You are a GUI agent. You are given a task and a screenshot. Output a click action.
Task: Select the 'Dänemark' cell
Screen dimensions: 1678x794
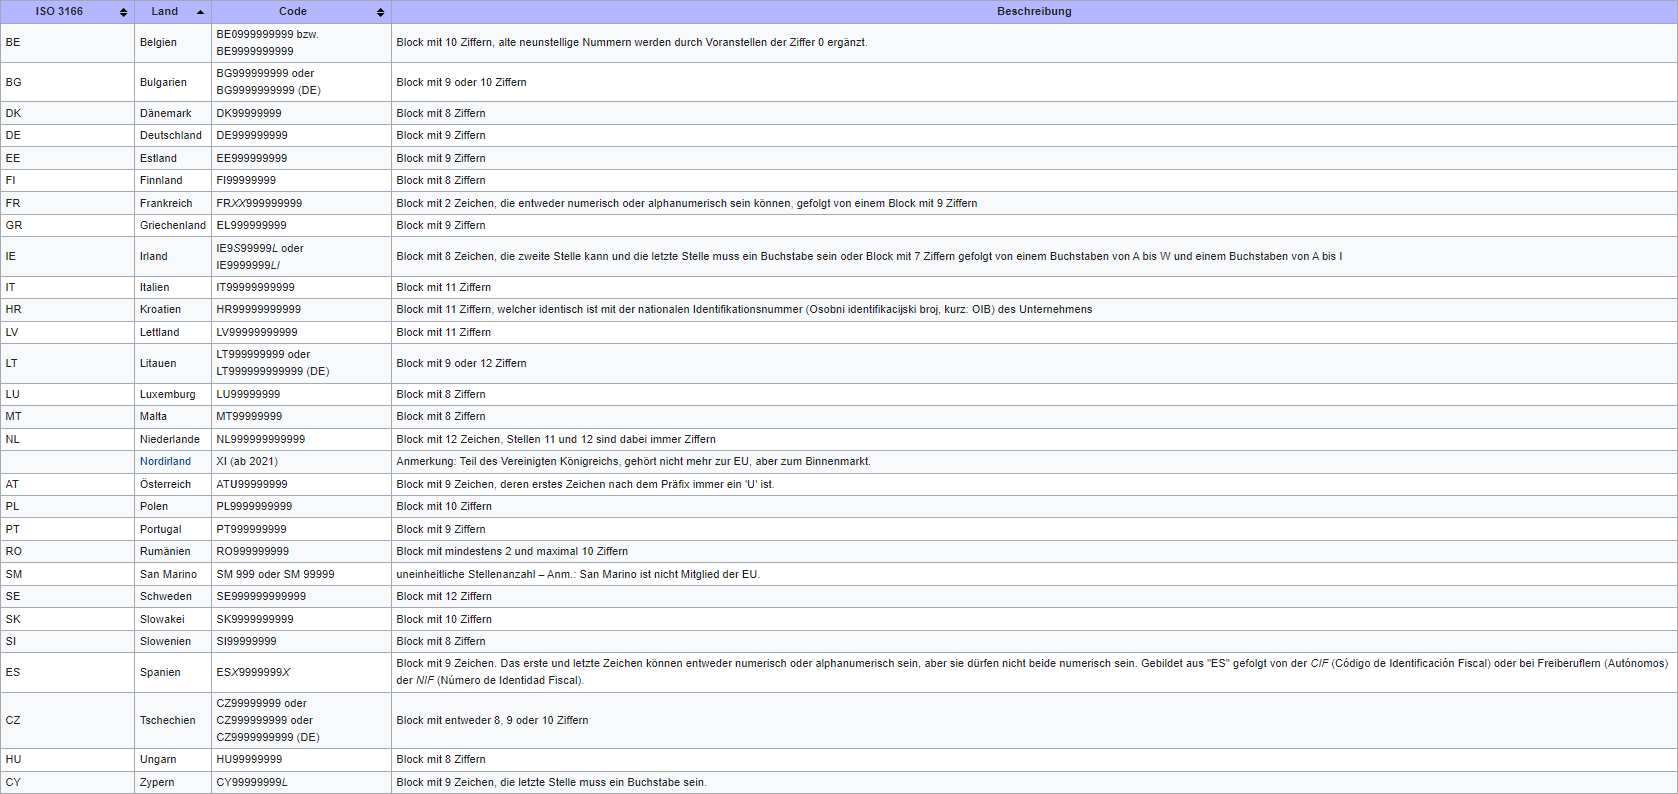[173, 113]
